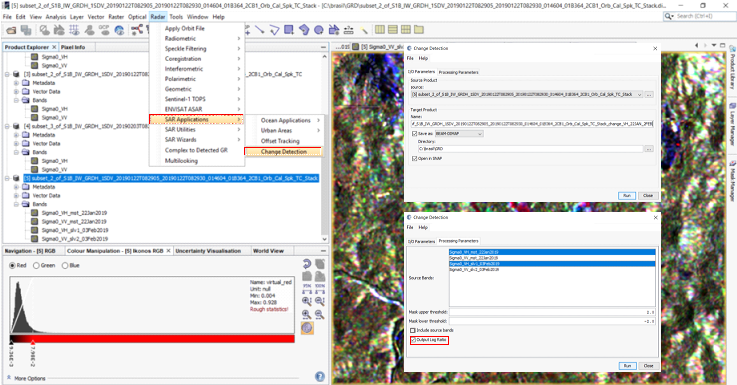Click the Open Product folder toolbar icon
The height and width of the screenshot is (385, 737).
pyautogui.click(x=11, y=31)
